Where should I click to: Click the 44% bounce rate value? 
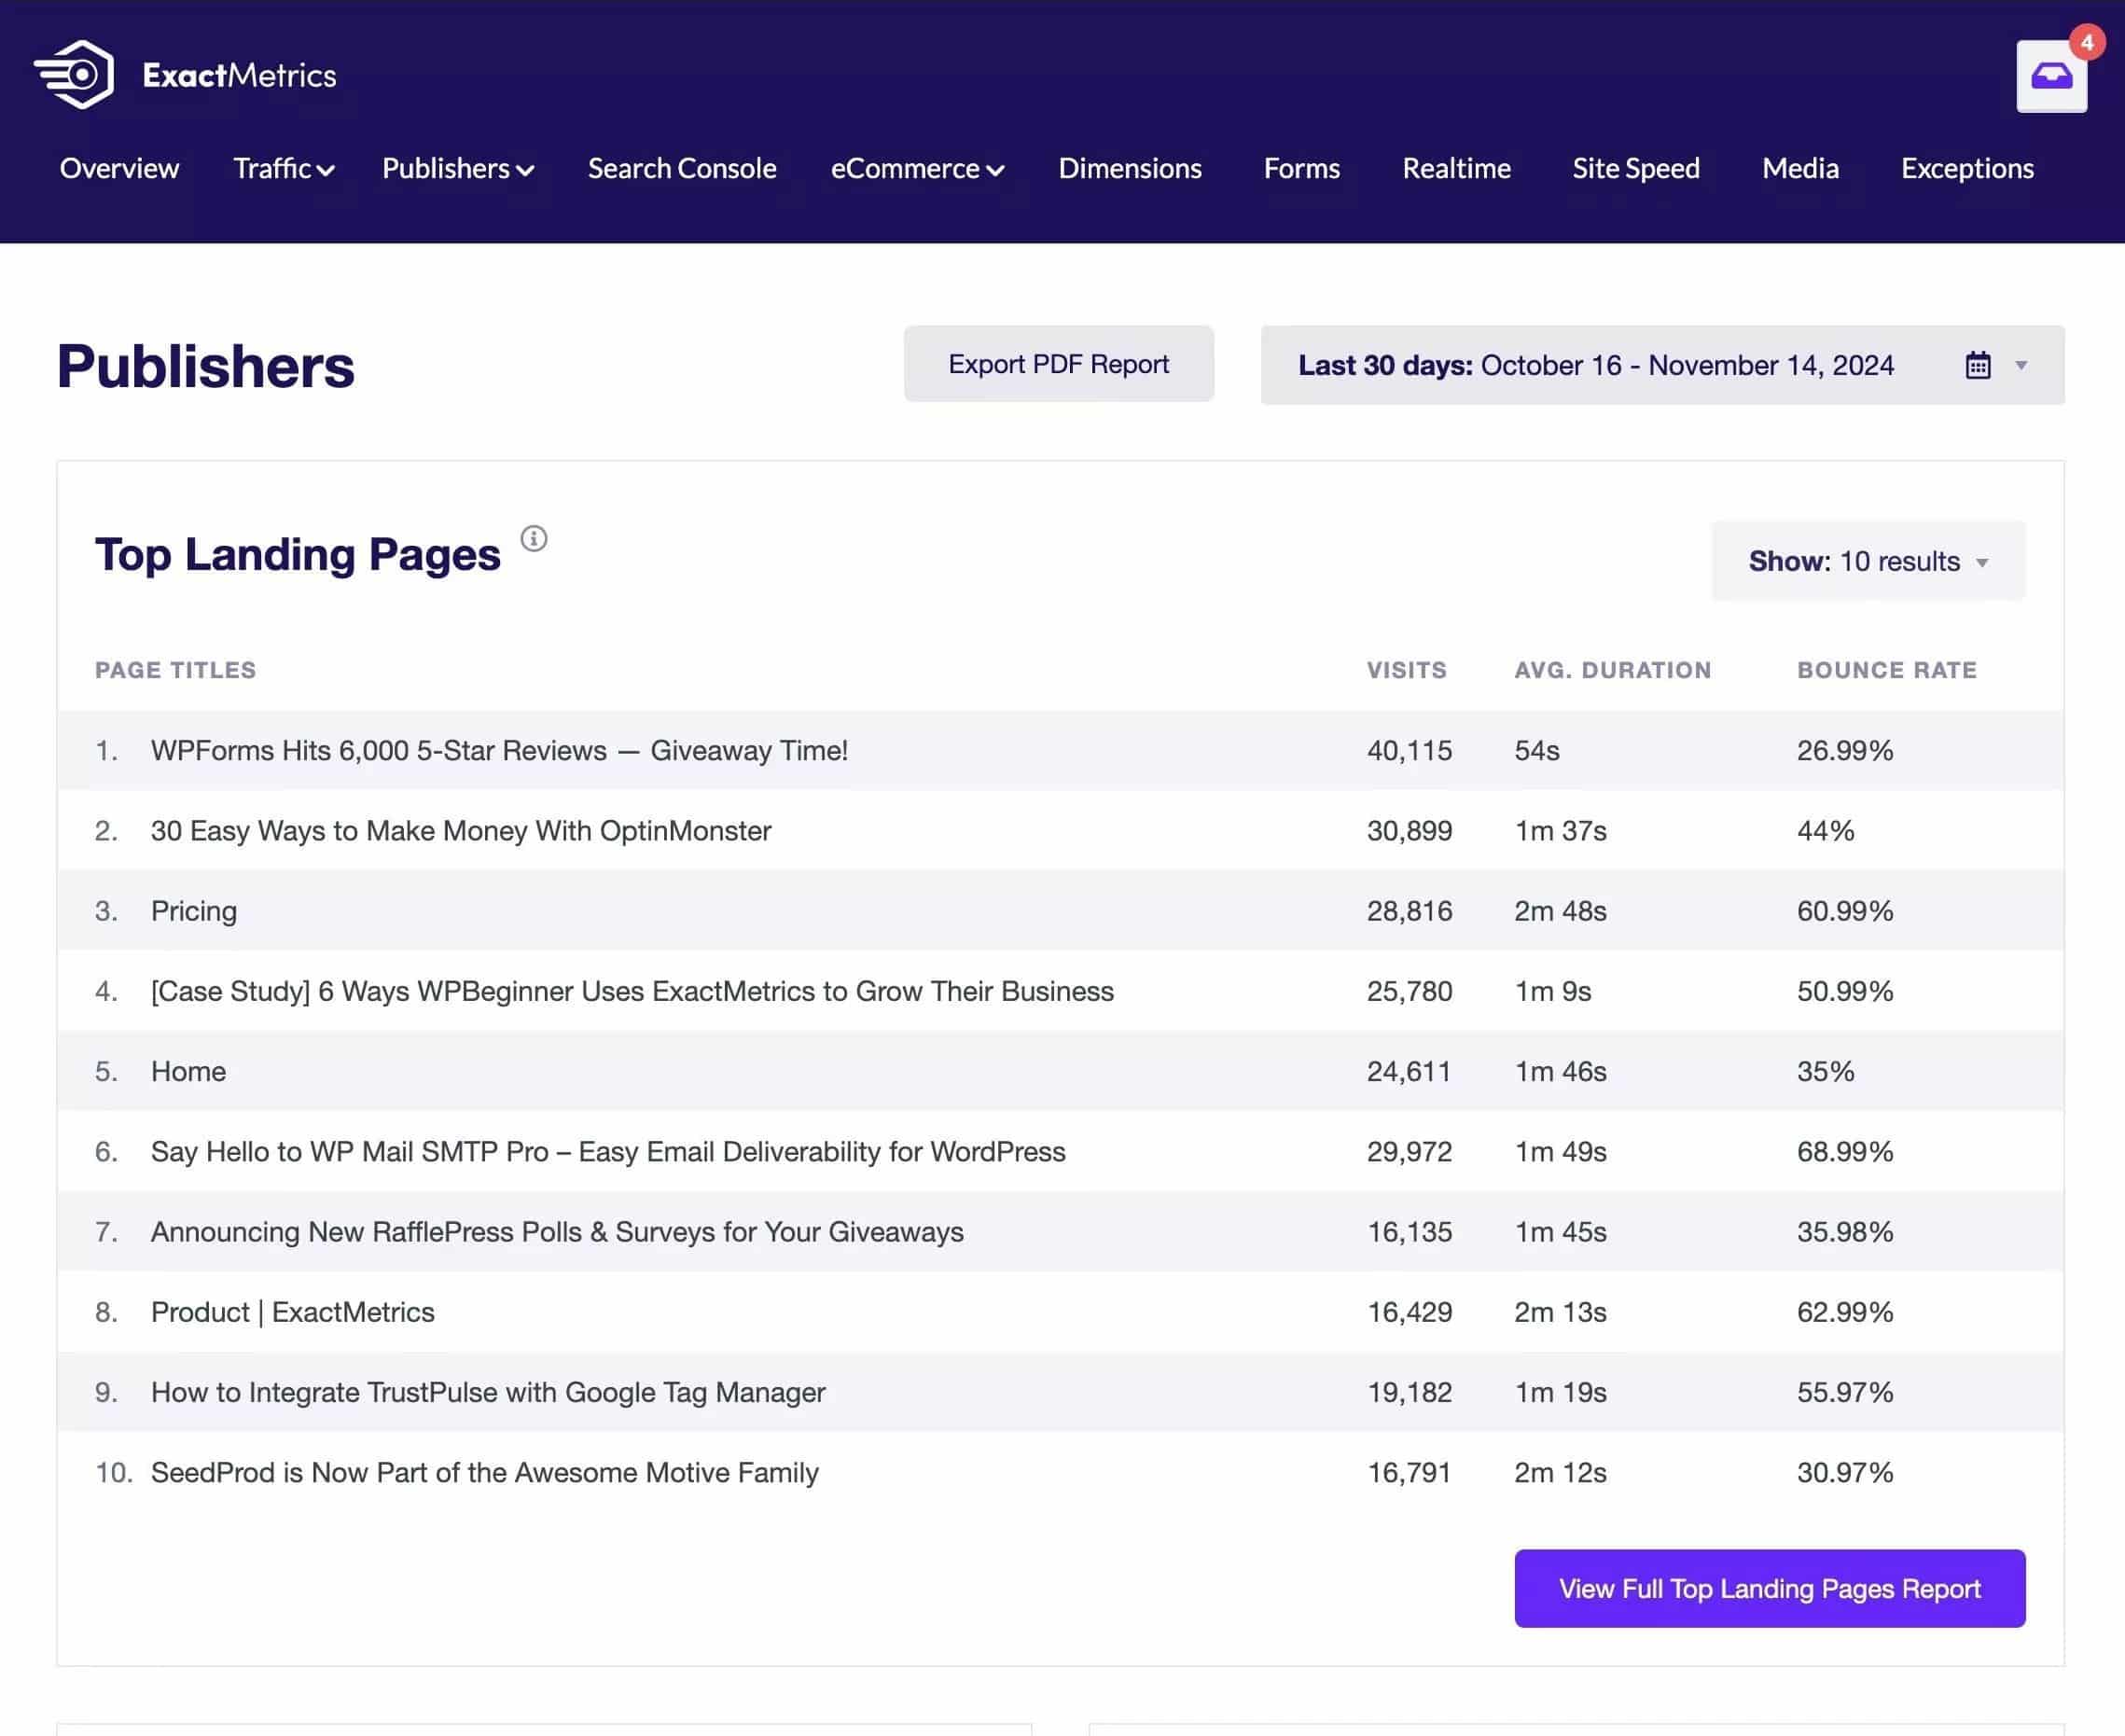[1825, 831]
